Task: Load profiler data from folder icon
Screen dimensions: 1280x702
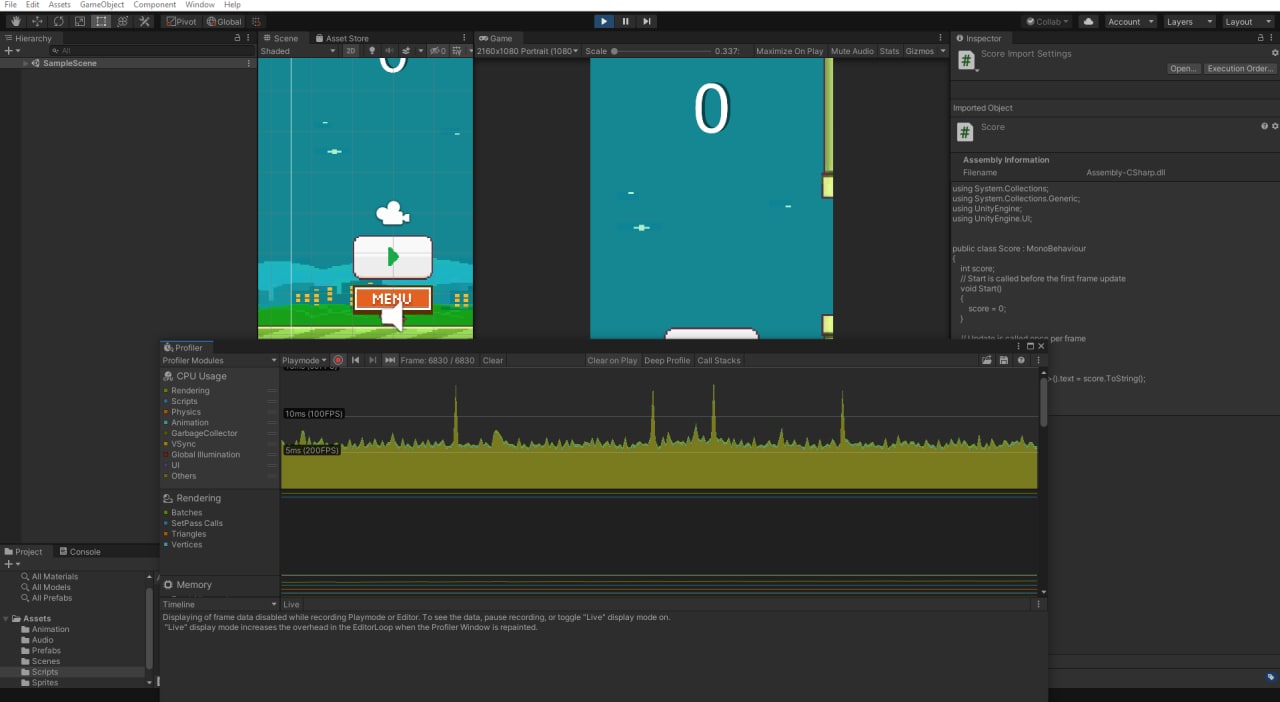Action: [x=987, y=360]
